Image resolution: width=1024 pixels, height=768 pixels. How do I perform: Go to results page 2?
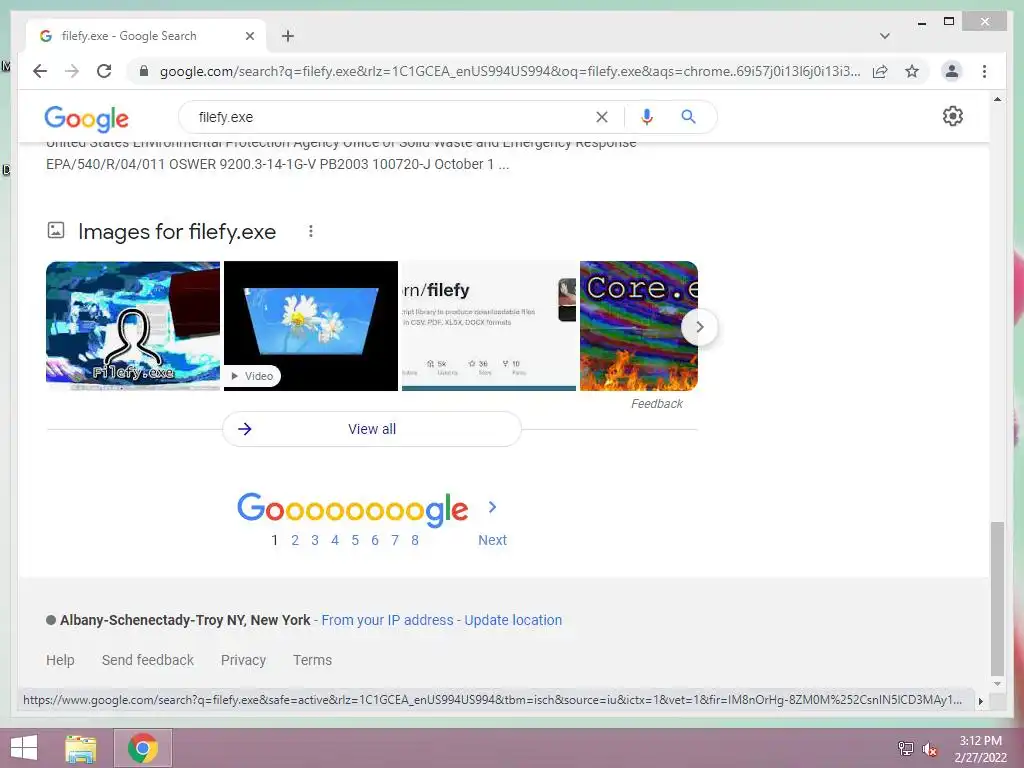click(295, 540)
